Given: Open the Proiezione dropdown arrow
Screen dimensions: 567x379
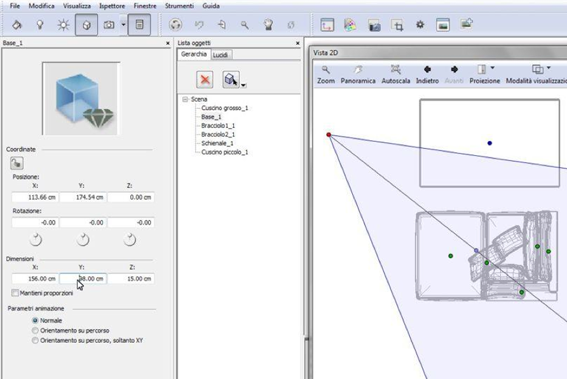Looking at the screenshot, I should (x=493, y=68).
